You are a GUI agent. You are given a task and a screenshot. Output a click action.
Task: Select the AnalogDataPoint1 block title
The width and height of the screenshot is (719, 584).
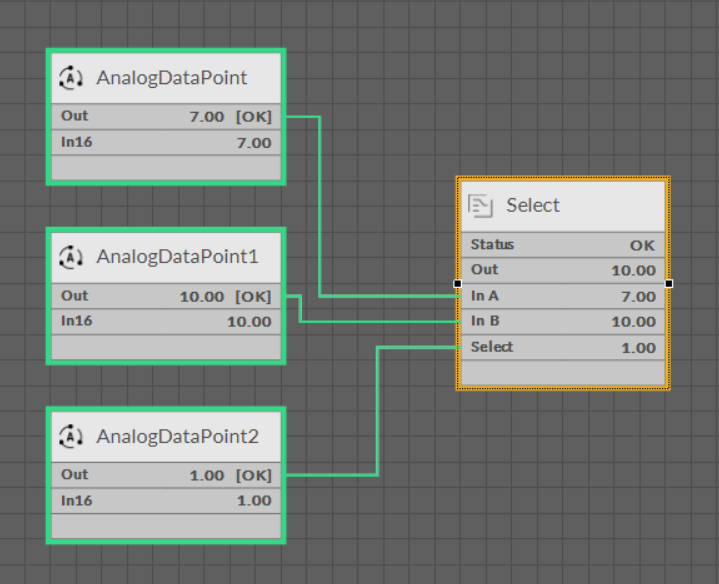point(177,257)
